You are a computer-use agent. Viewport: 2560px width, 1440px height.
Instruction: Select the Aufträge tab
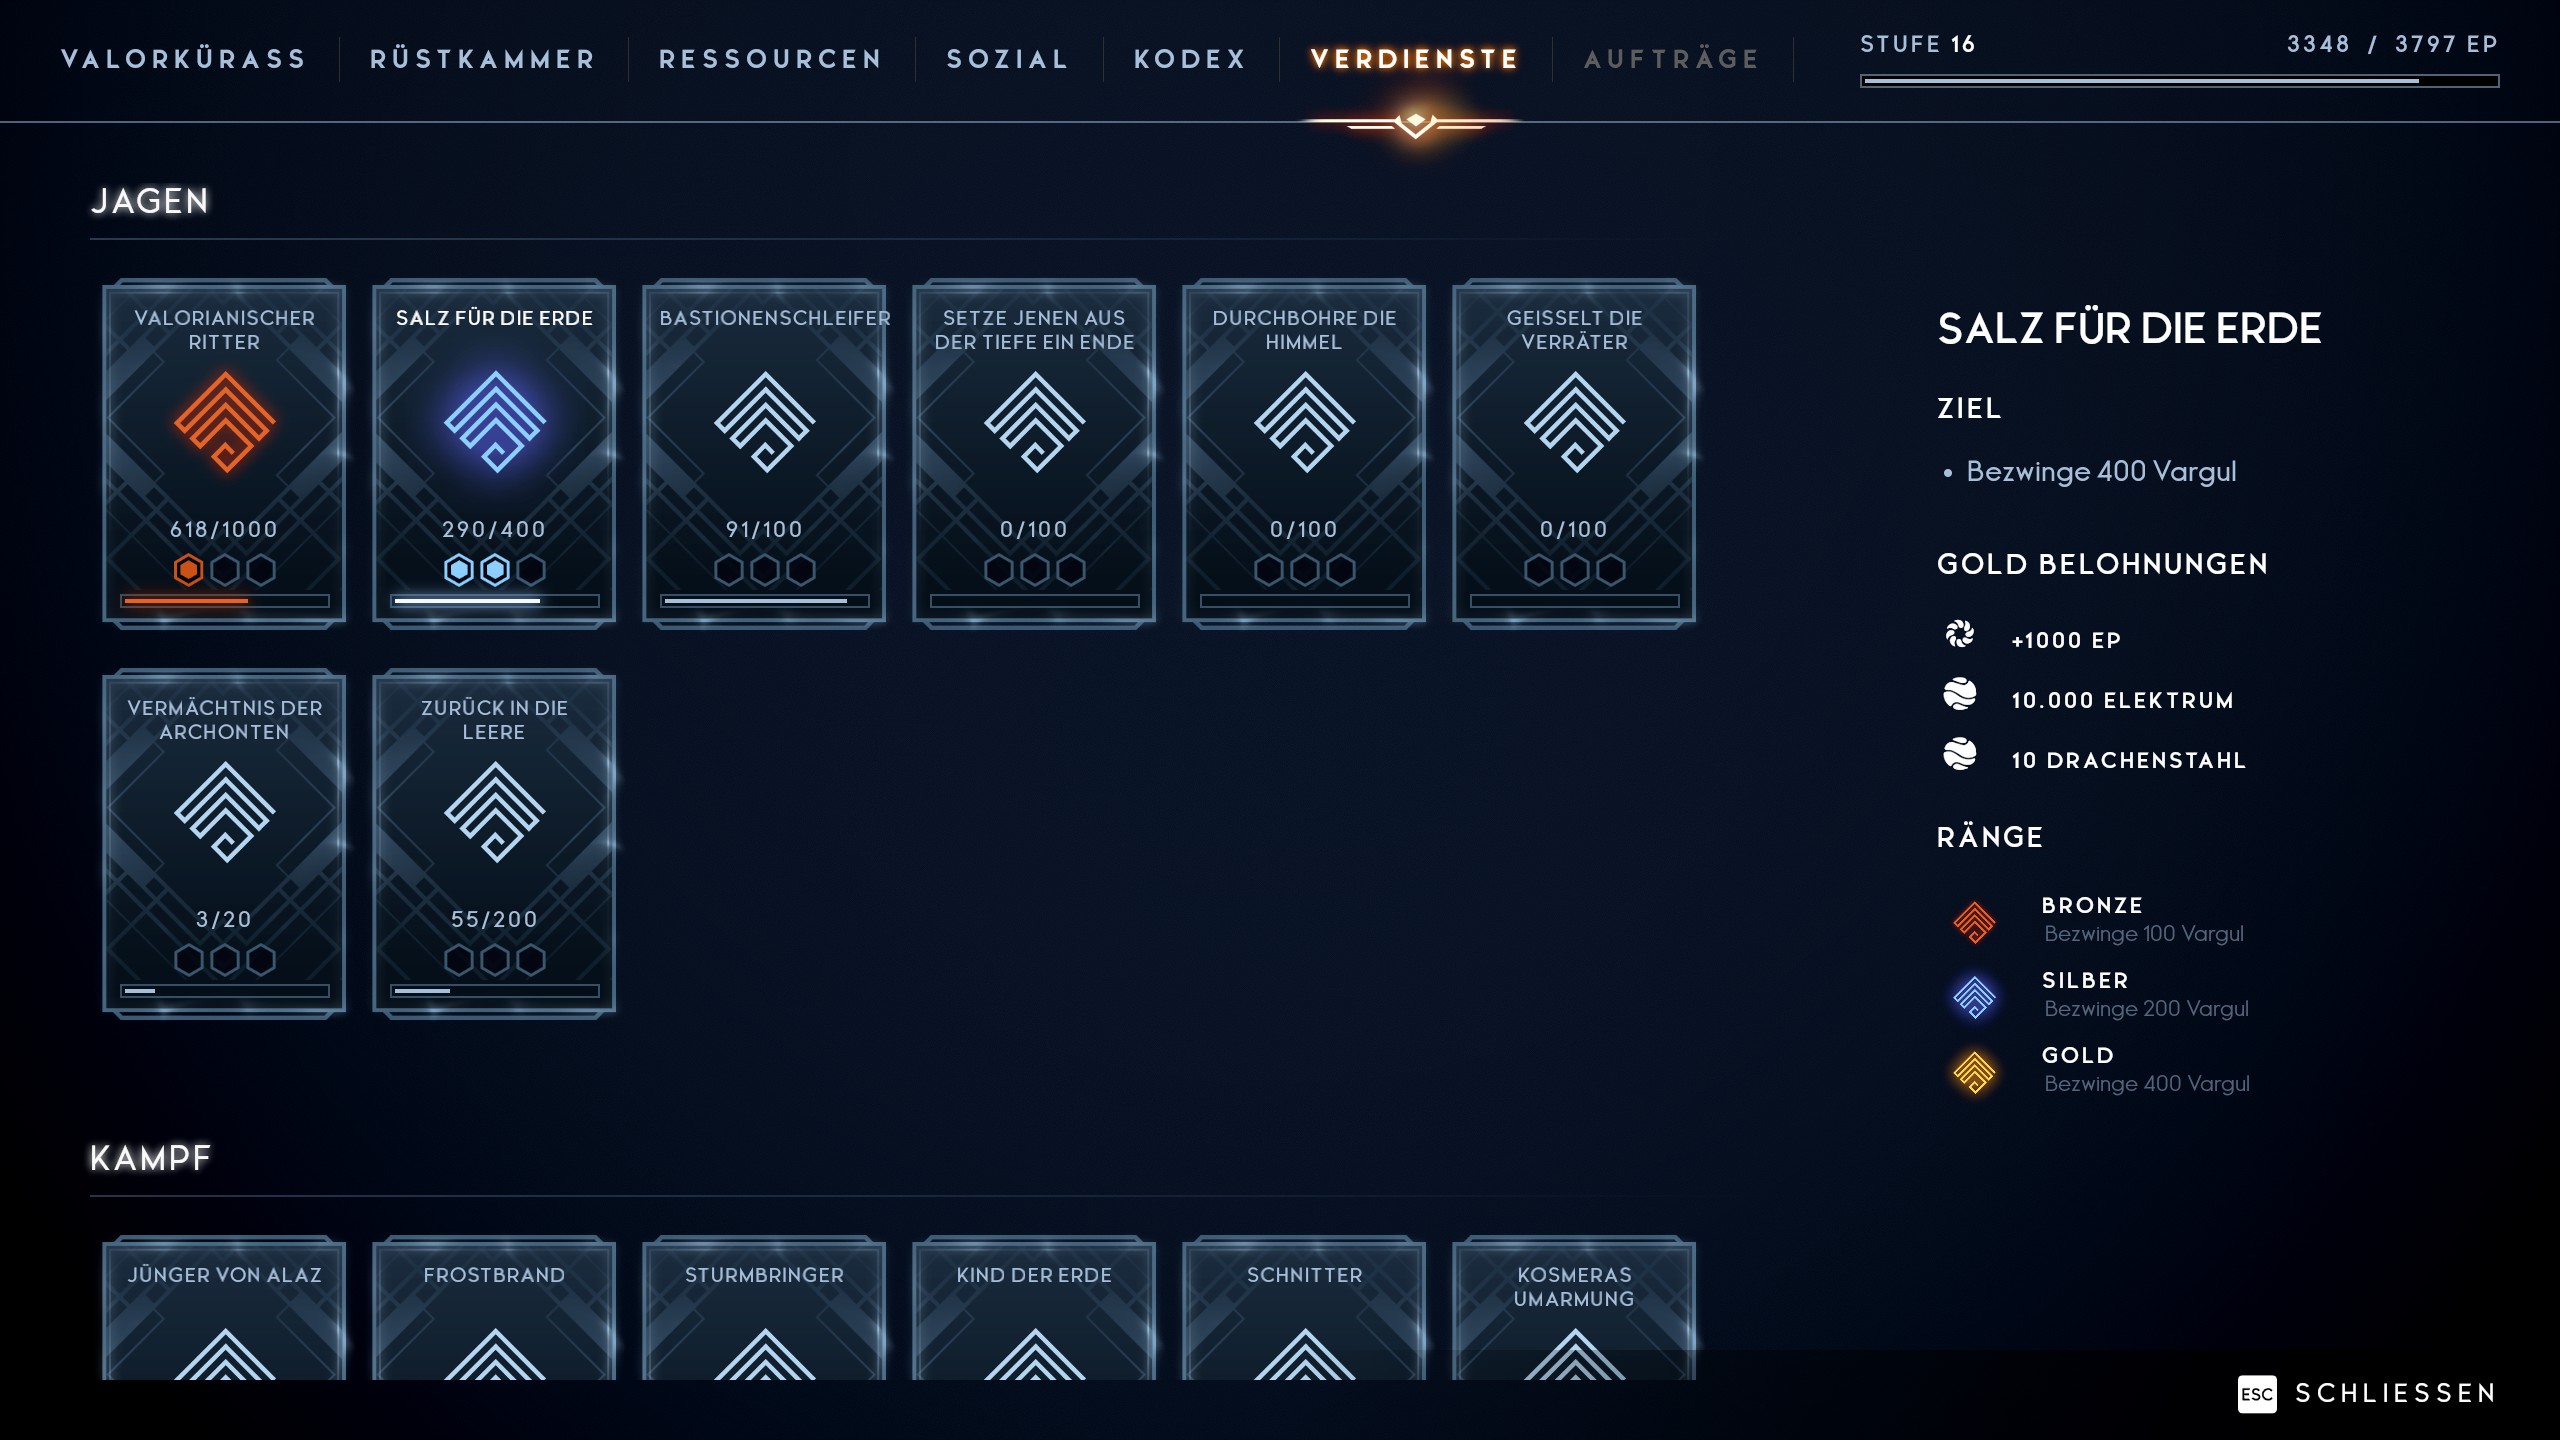tap(1672, 59)
